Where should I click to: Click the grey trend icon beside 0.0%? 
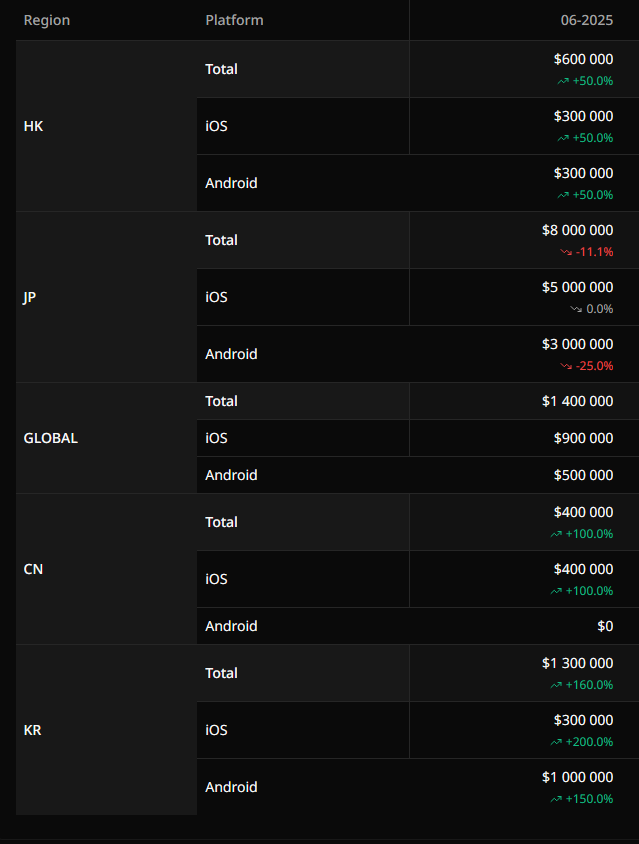click(x=576, y=309)
